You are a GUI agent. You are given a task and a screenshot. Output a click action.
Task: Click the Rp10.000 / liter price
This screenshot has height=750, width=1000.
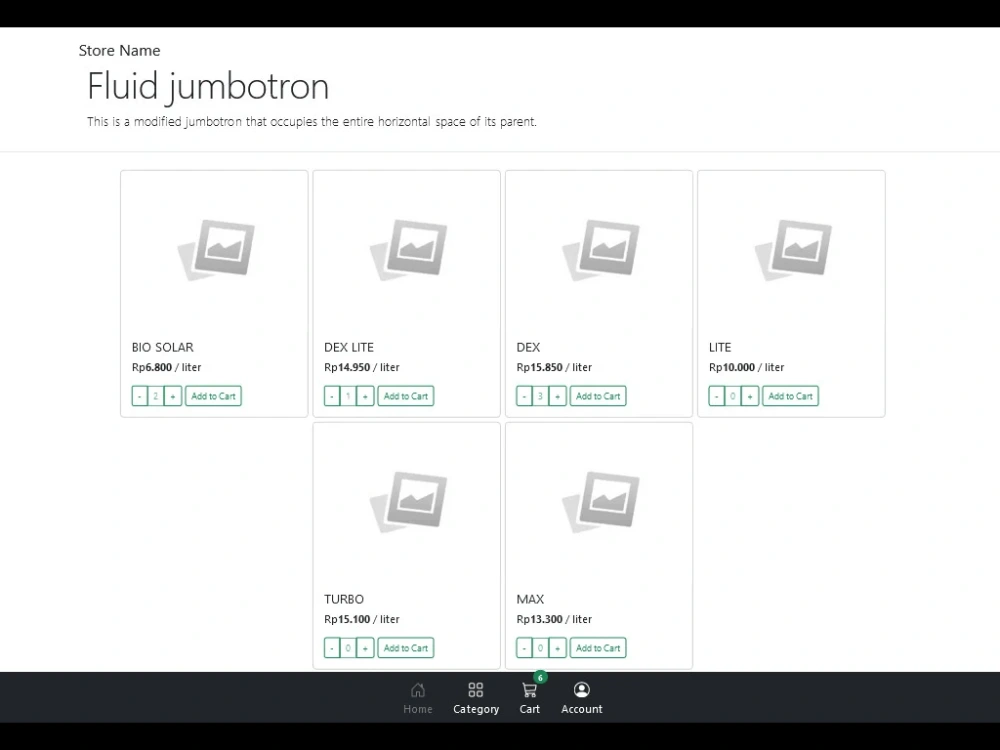pos(746,367)
